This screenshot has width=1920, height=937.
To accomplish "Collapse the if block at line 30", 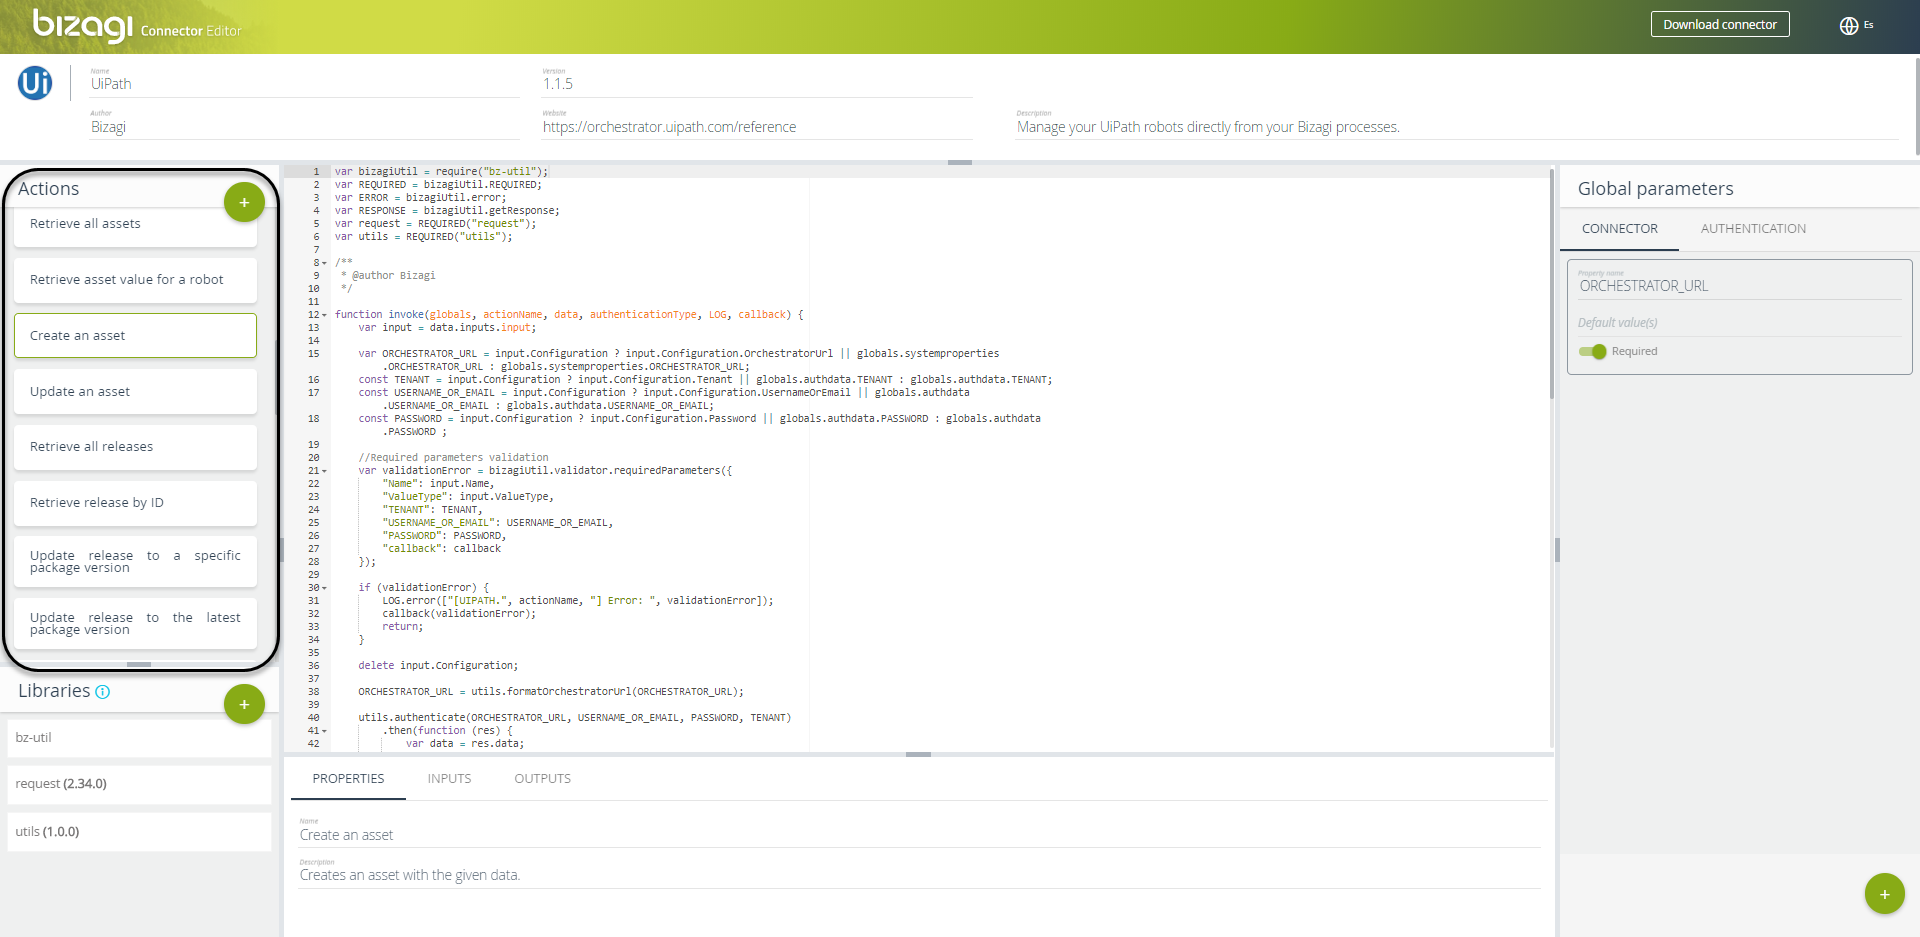I will 324,588.
